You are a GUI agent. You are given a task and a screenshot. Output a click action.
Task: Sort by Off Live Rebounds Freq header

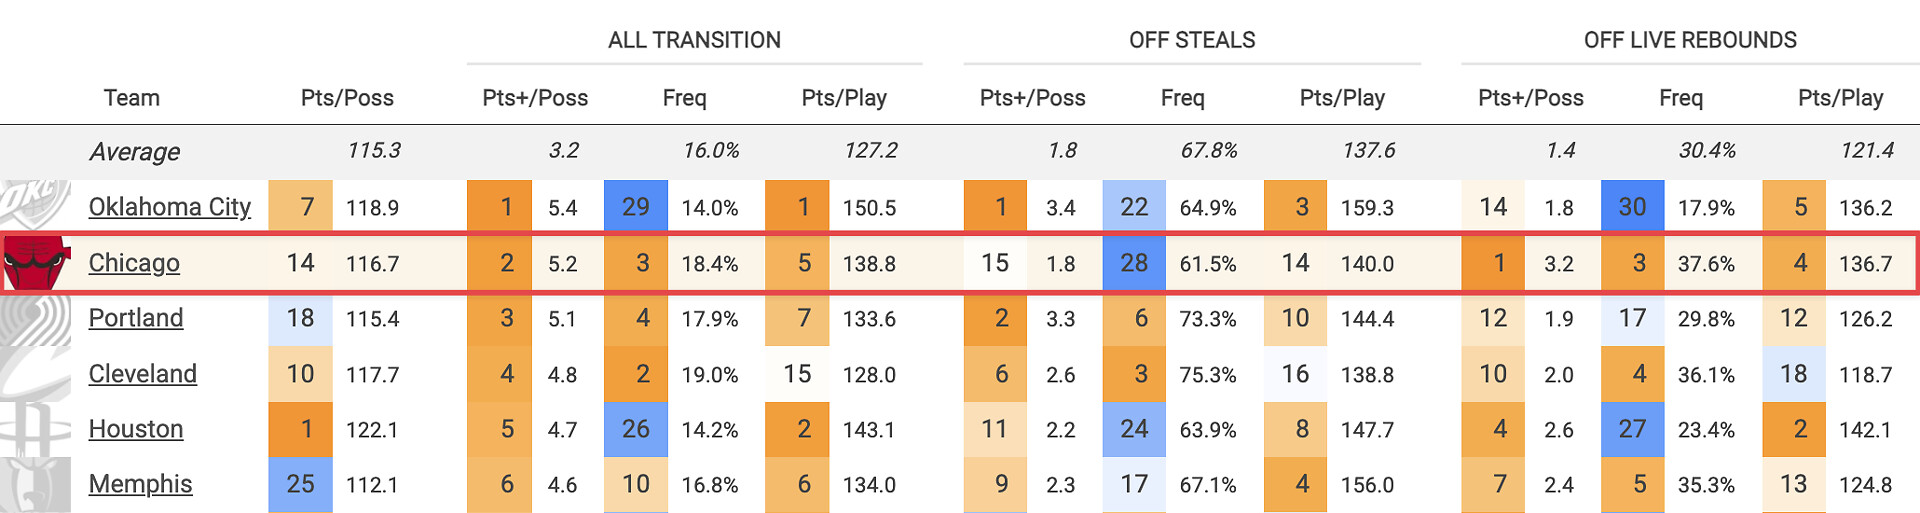1680,98
